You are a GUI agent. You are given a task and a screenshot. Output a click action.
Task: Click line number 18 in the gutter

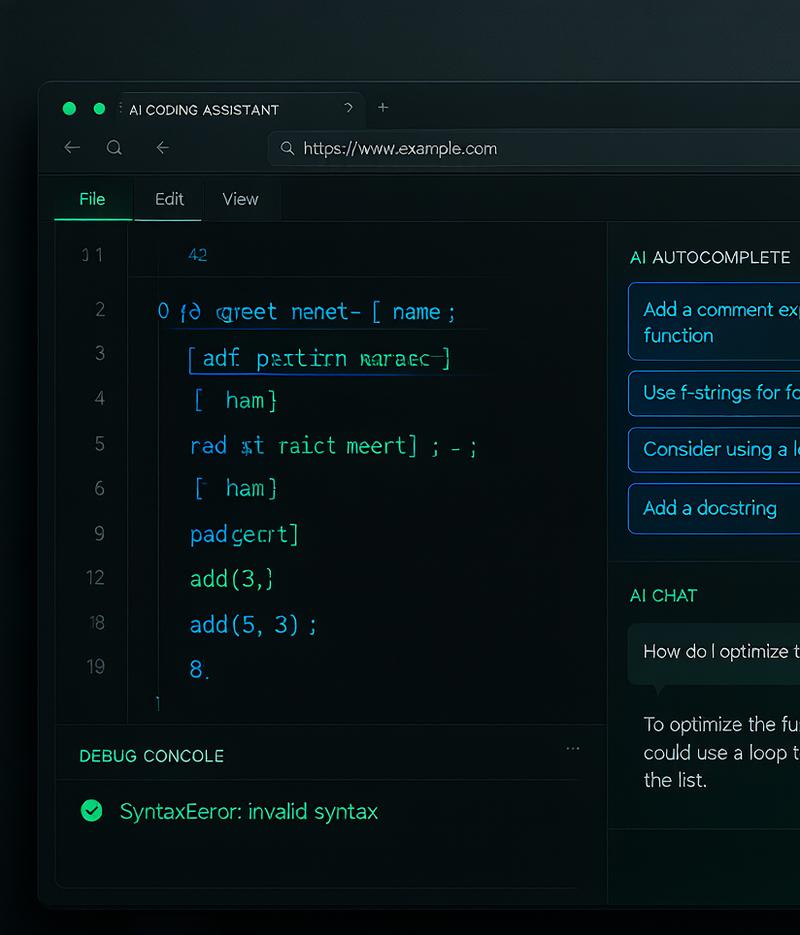[97, 623]
